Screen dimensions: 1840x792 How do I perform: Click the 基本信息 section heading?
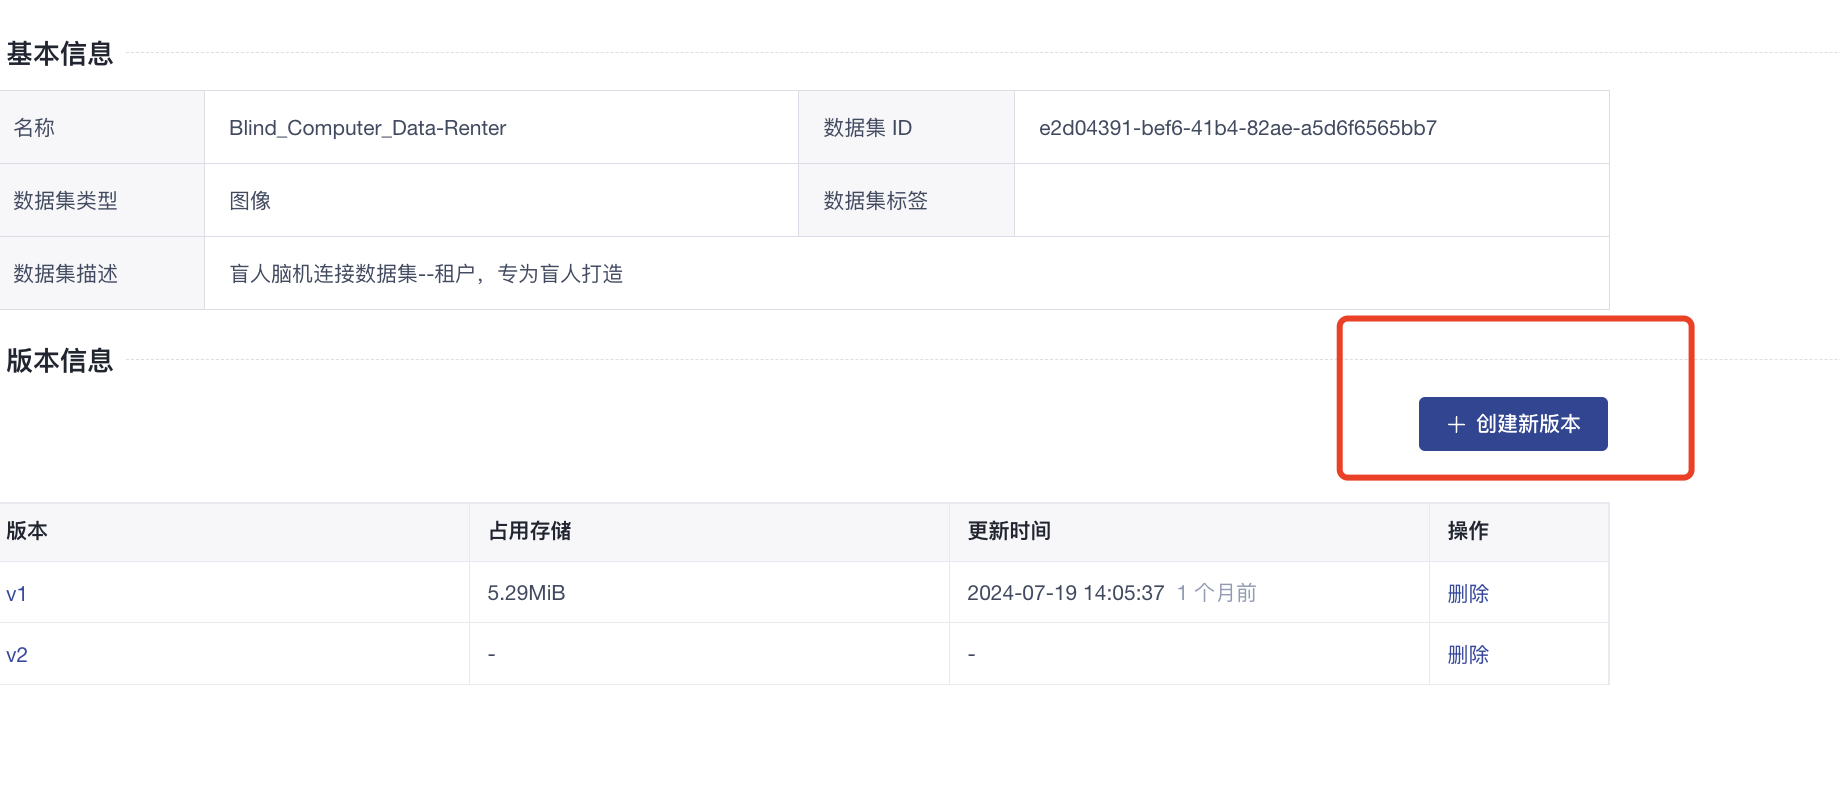(60, 54)
